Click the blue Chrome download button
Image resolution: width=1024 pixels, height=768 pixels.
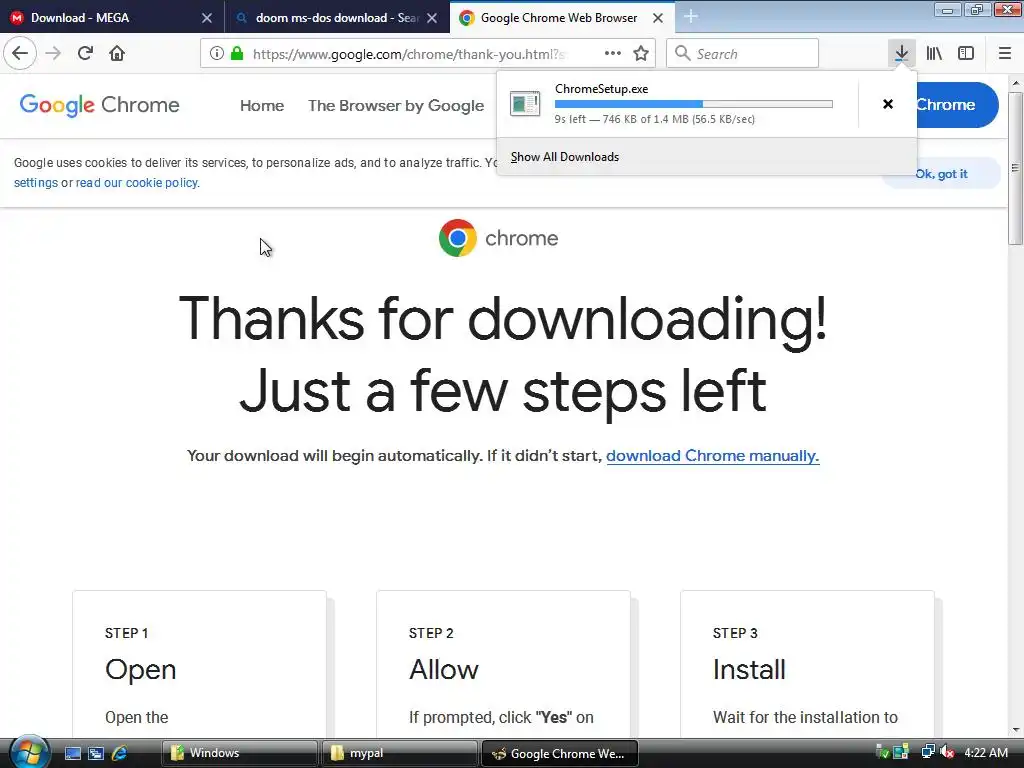(x=957, y=104)
